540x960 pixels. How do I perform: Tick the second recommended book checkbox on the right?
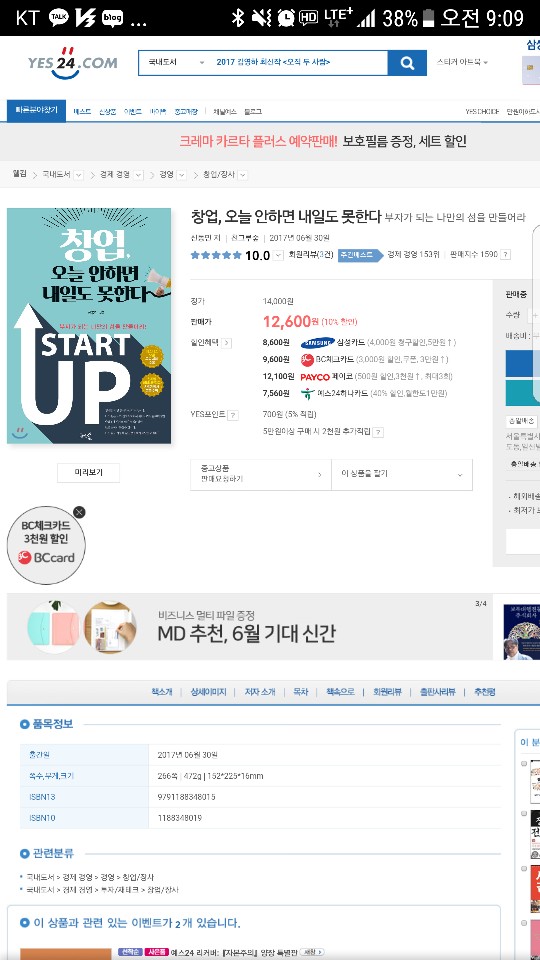click(x=523, y=813)
